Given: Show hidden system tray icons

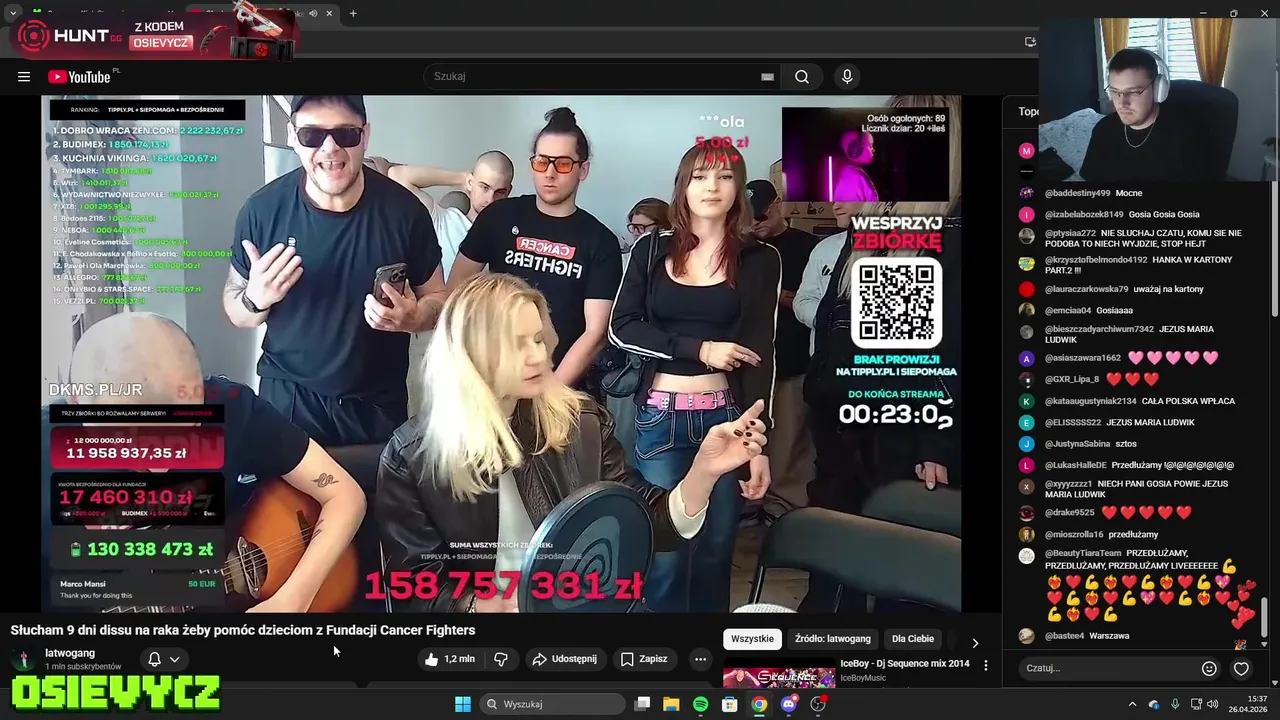Looking at the screenshot, I should tap(1132, 704).
